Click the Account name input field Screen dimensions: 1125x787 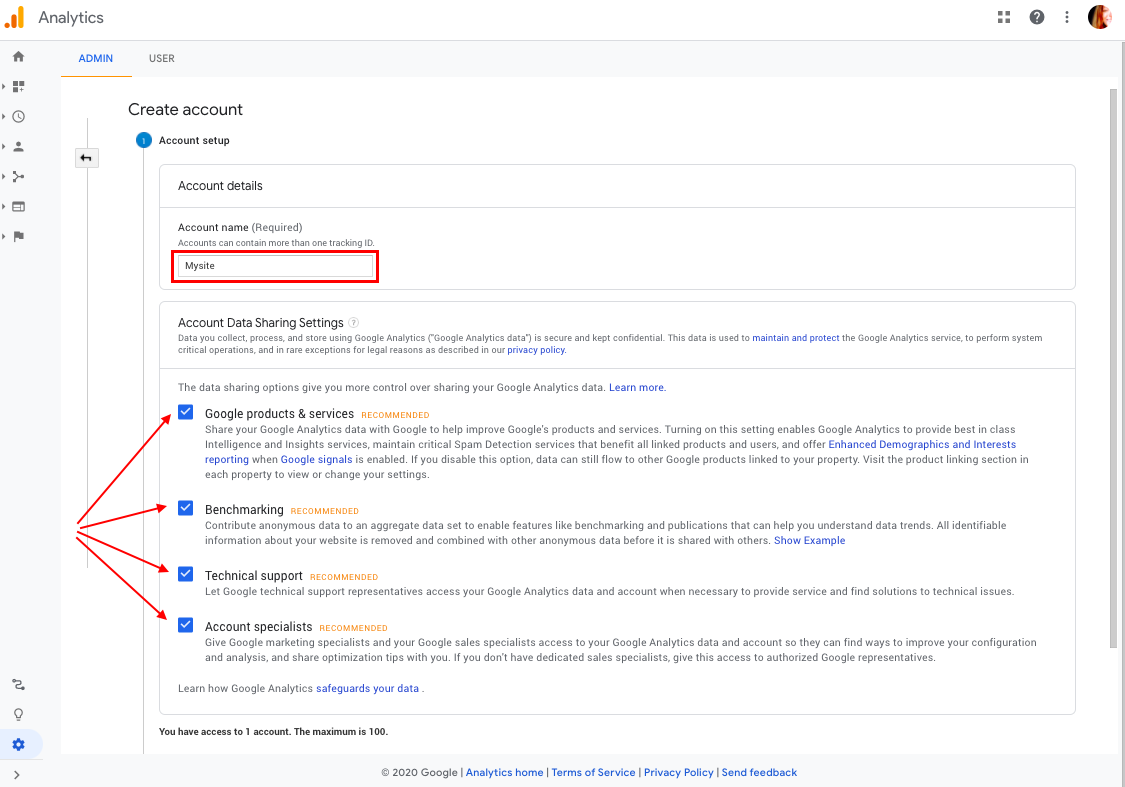click(276, 266)
